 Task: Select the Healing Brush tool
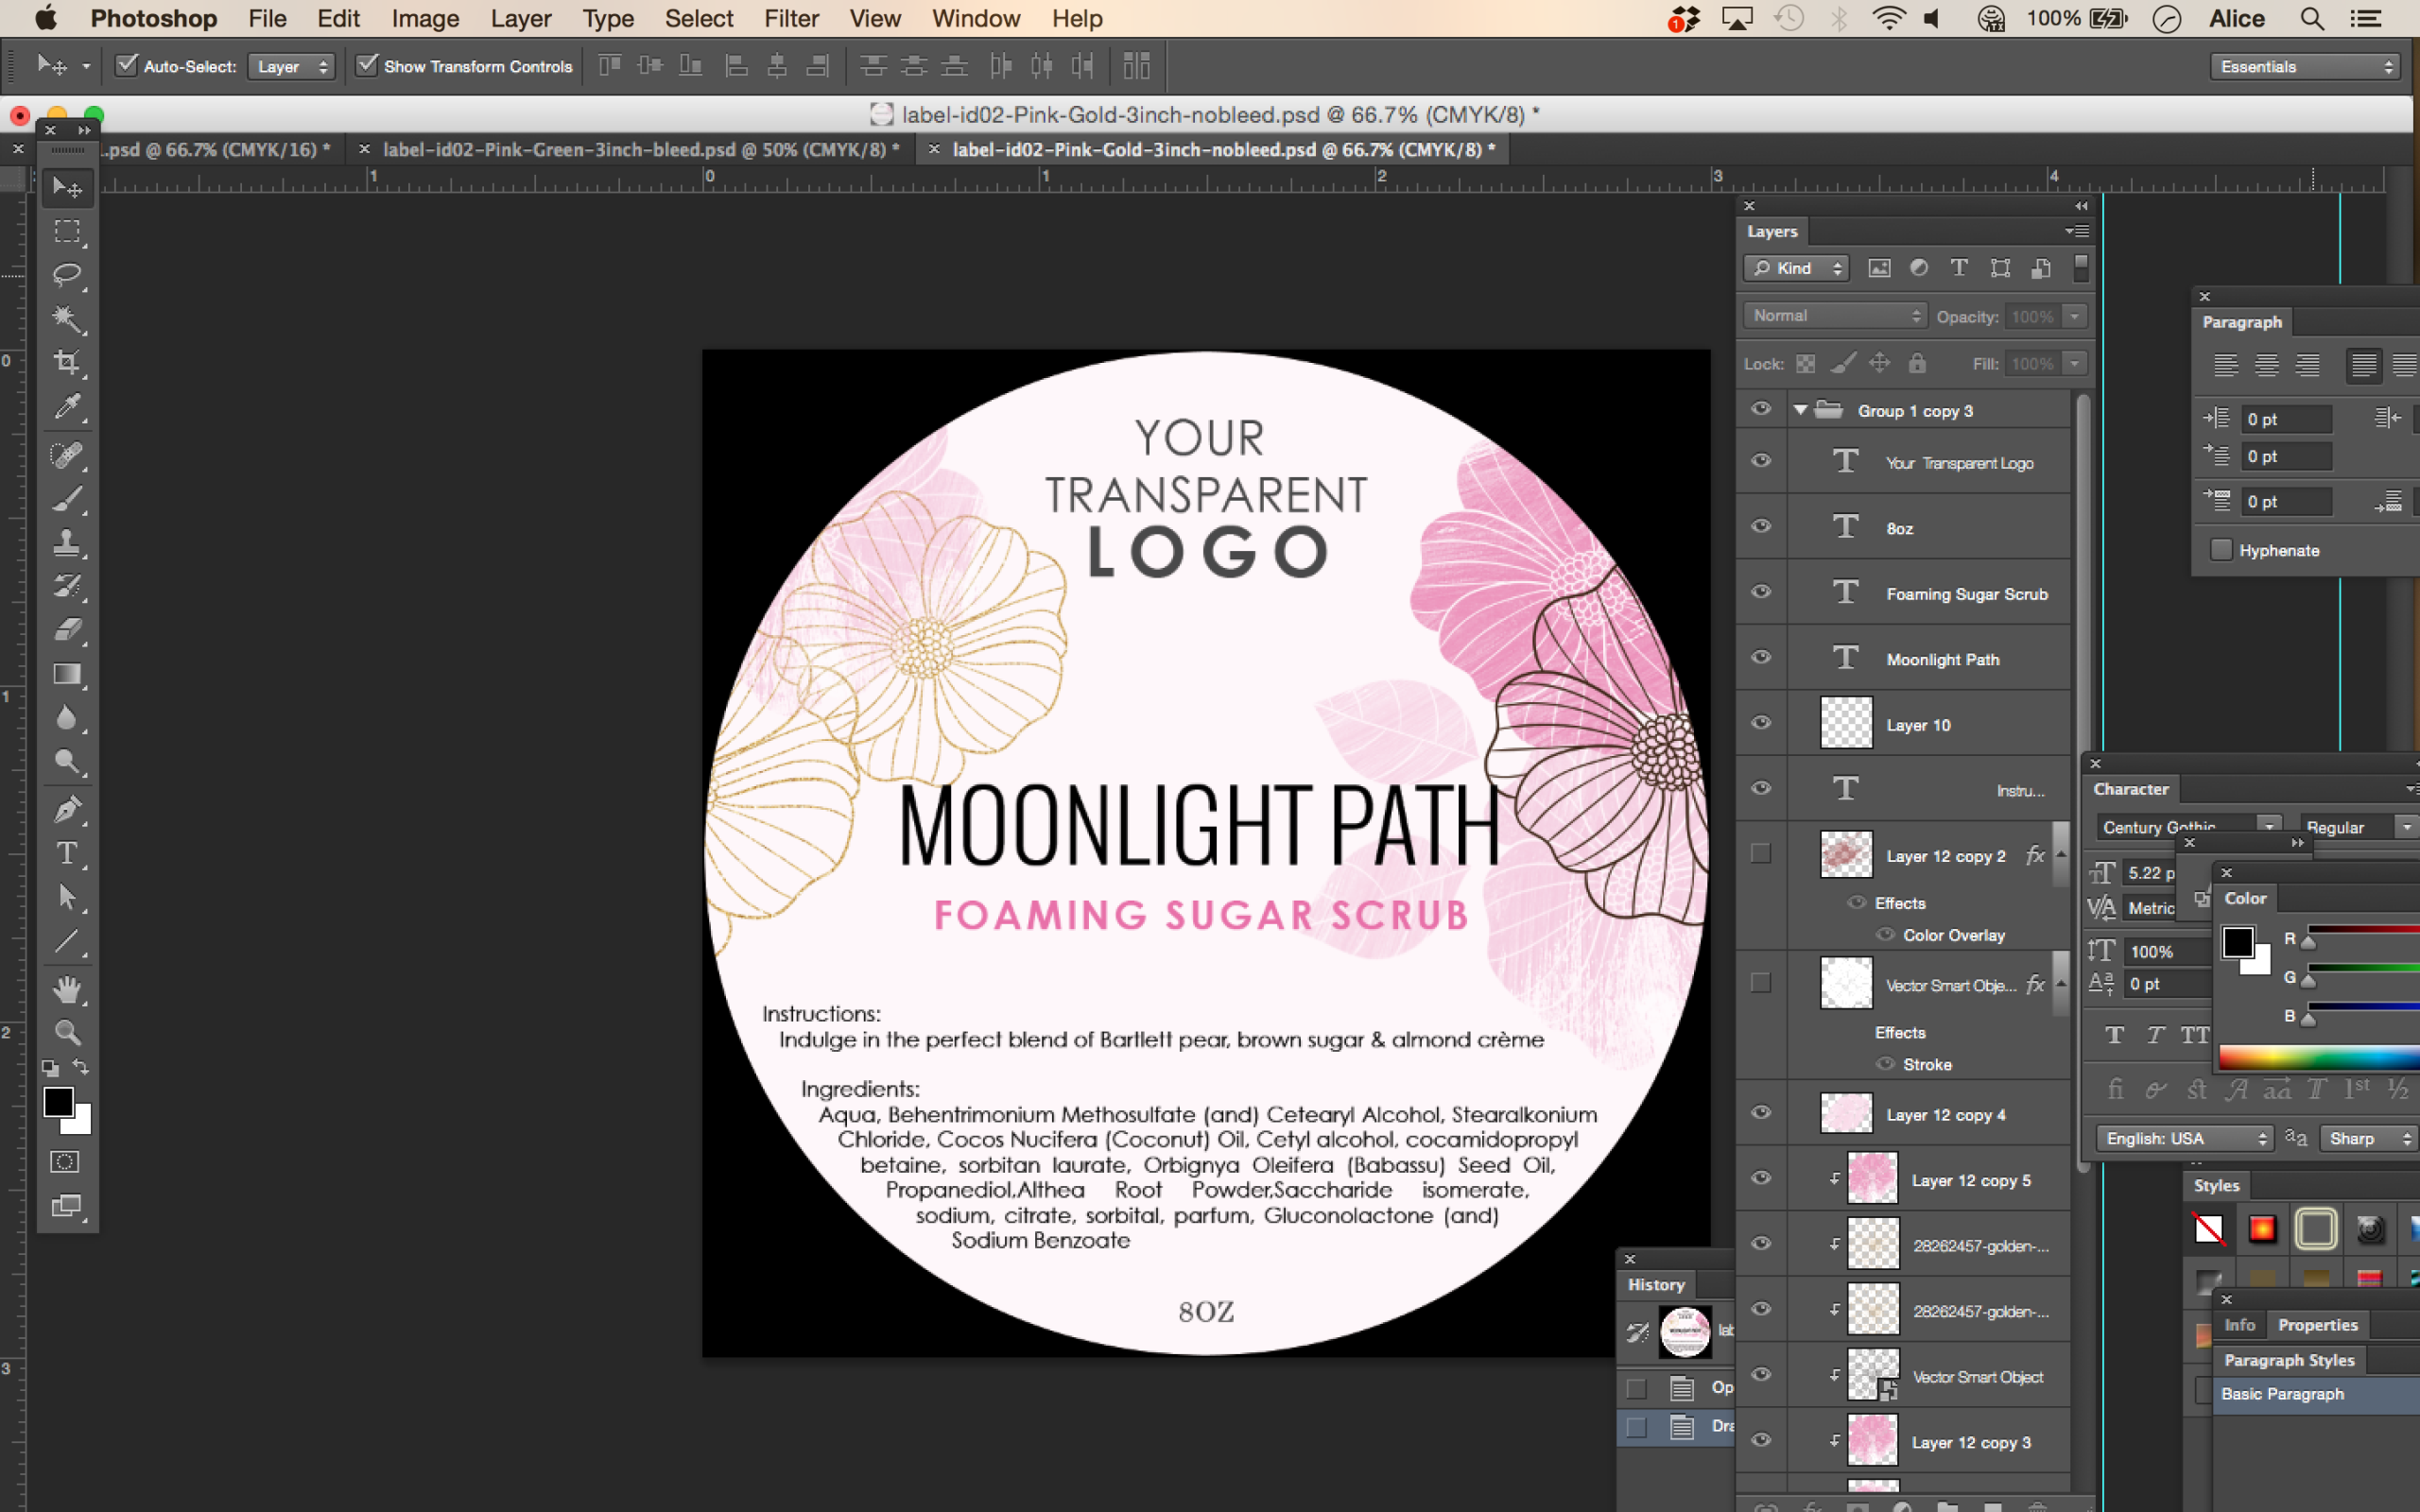tap(67, 455)
